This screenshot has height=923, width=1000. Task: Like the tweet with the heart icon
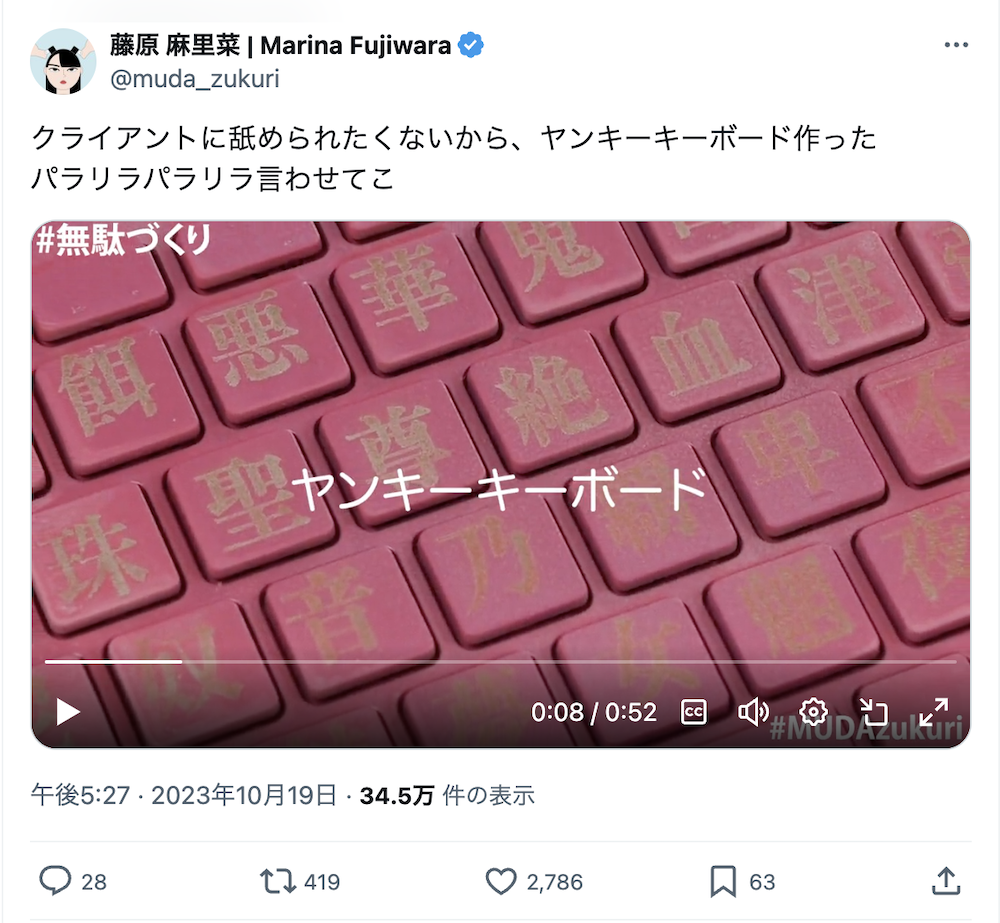coord(501,882)
